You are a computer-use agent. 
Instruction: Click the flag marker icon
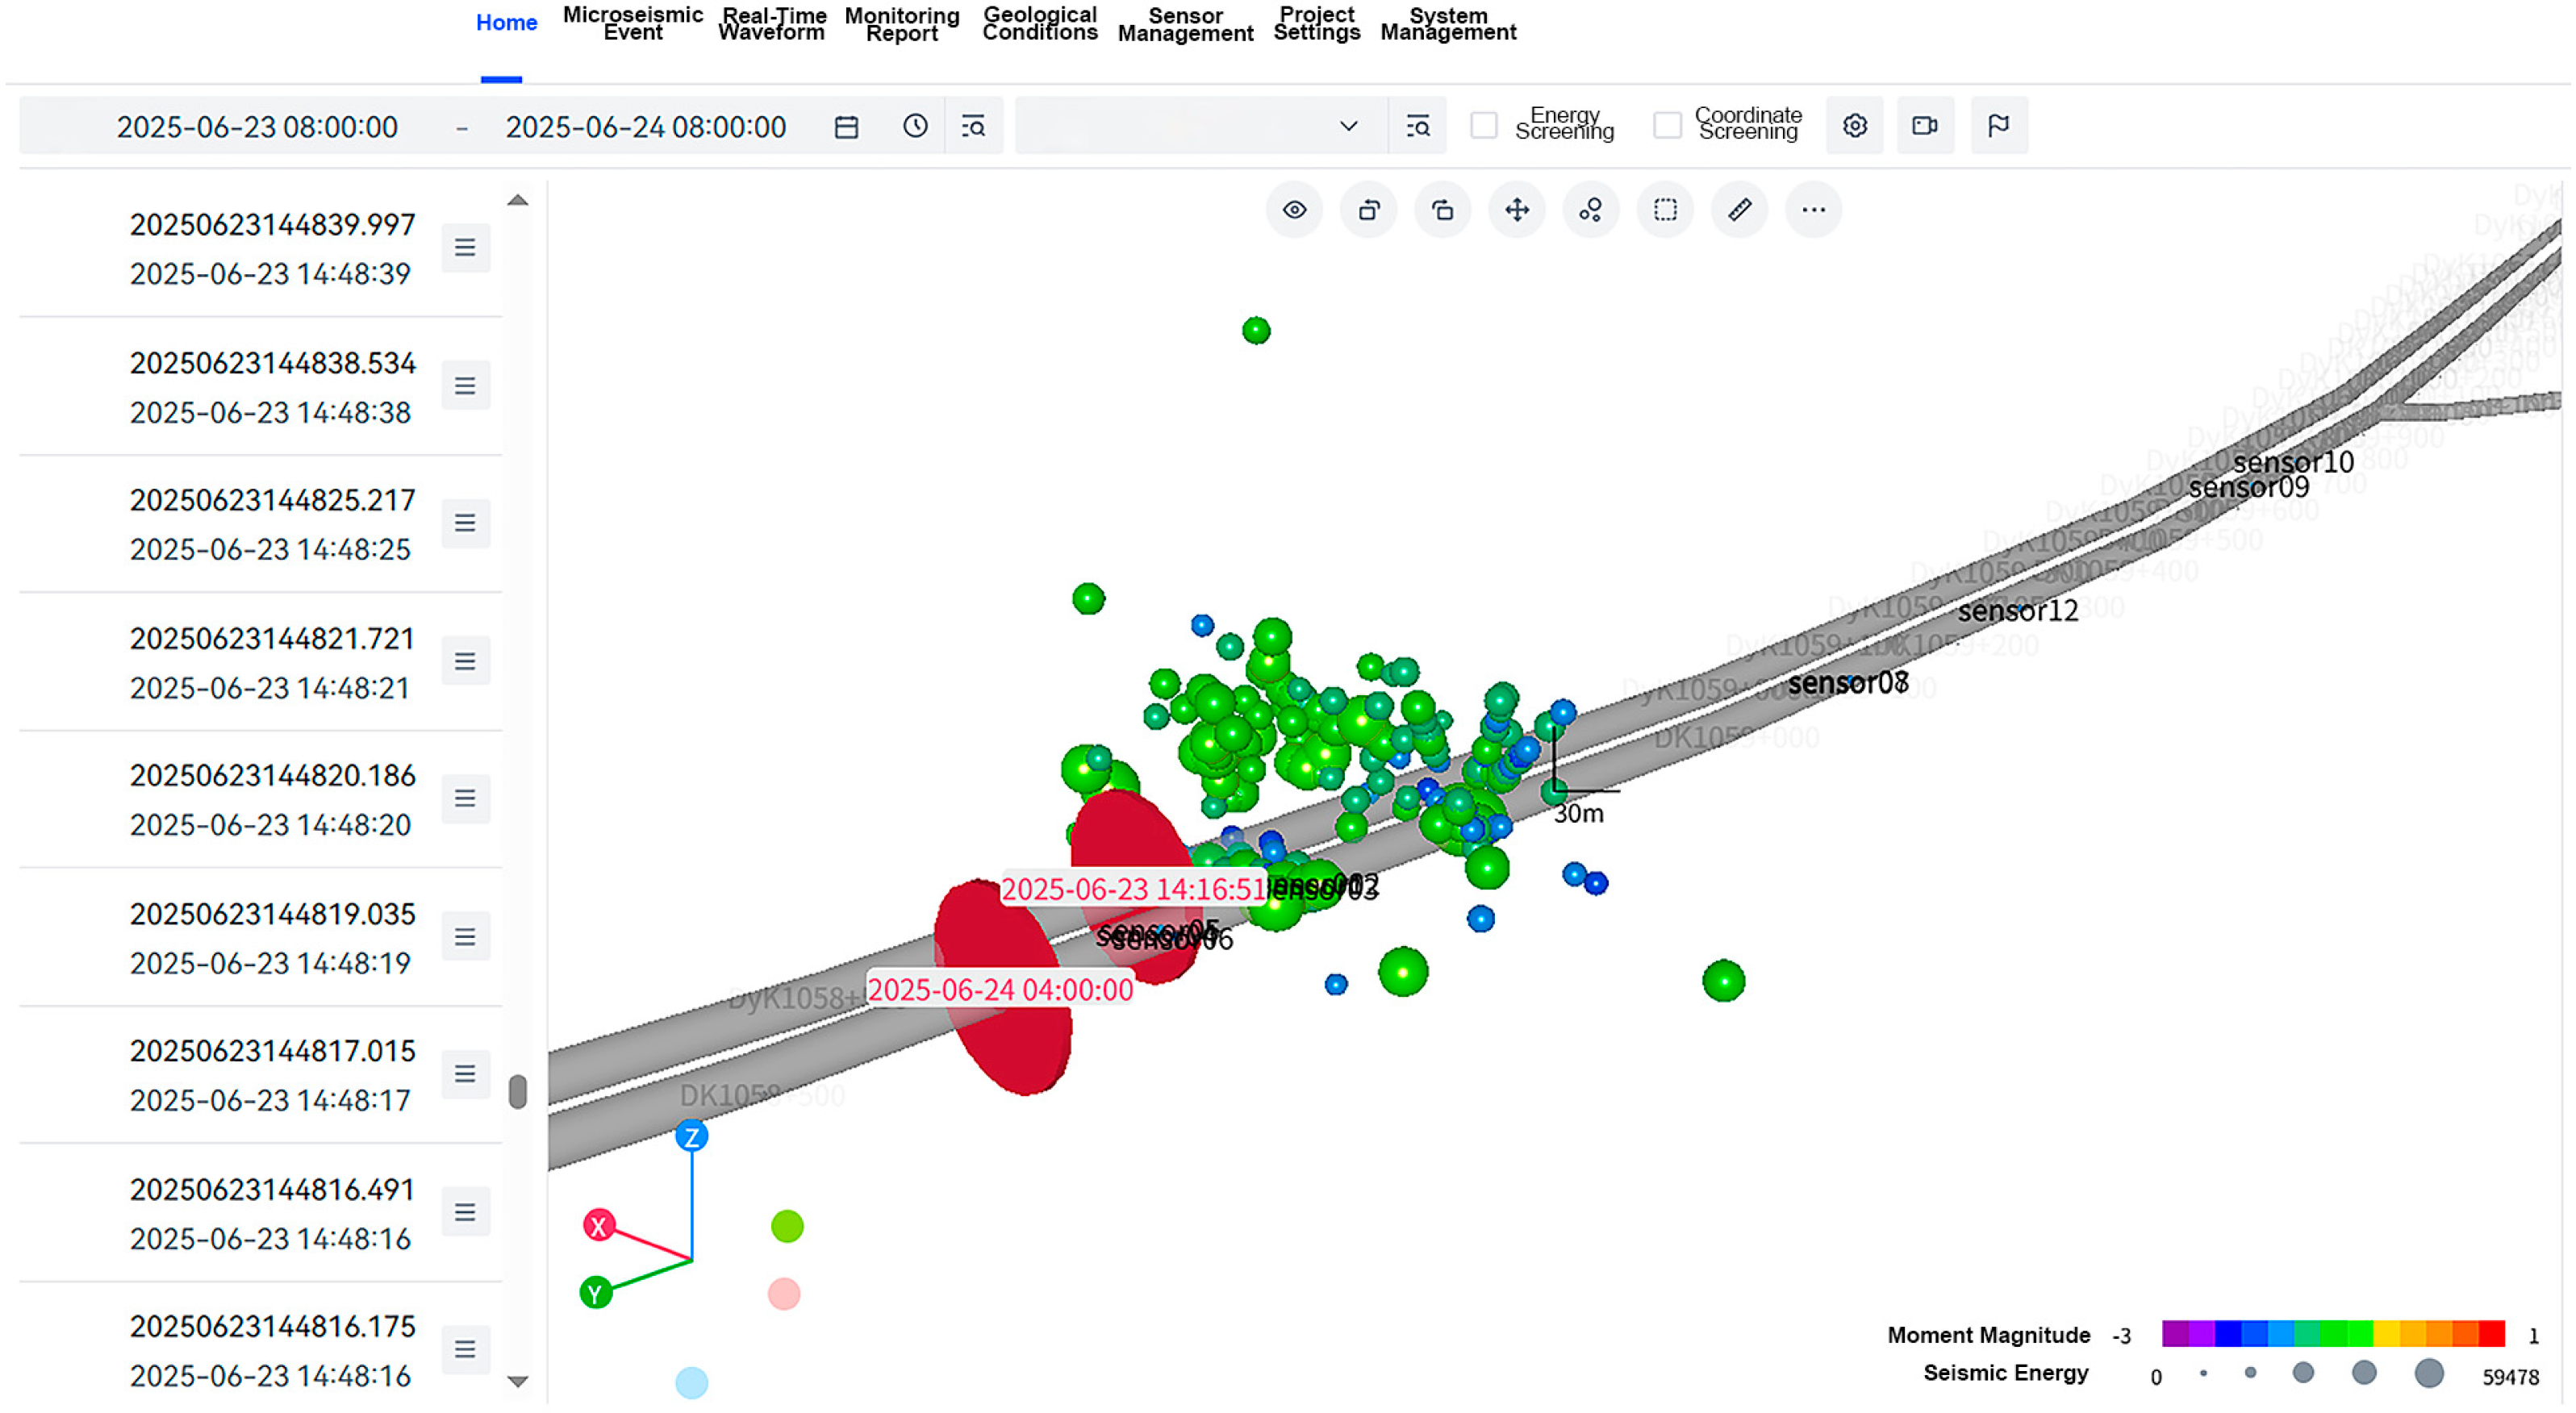click(1998, 126)
